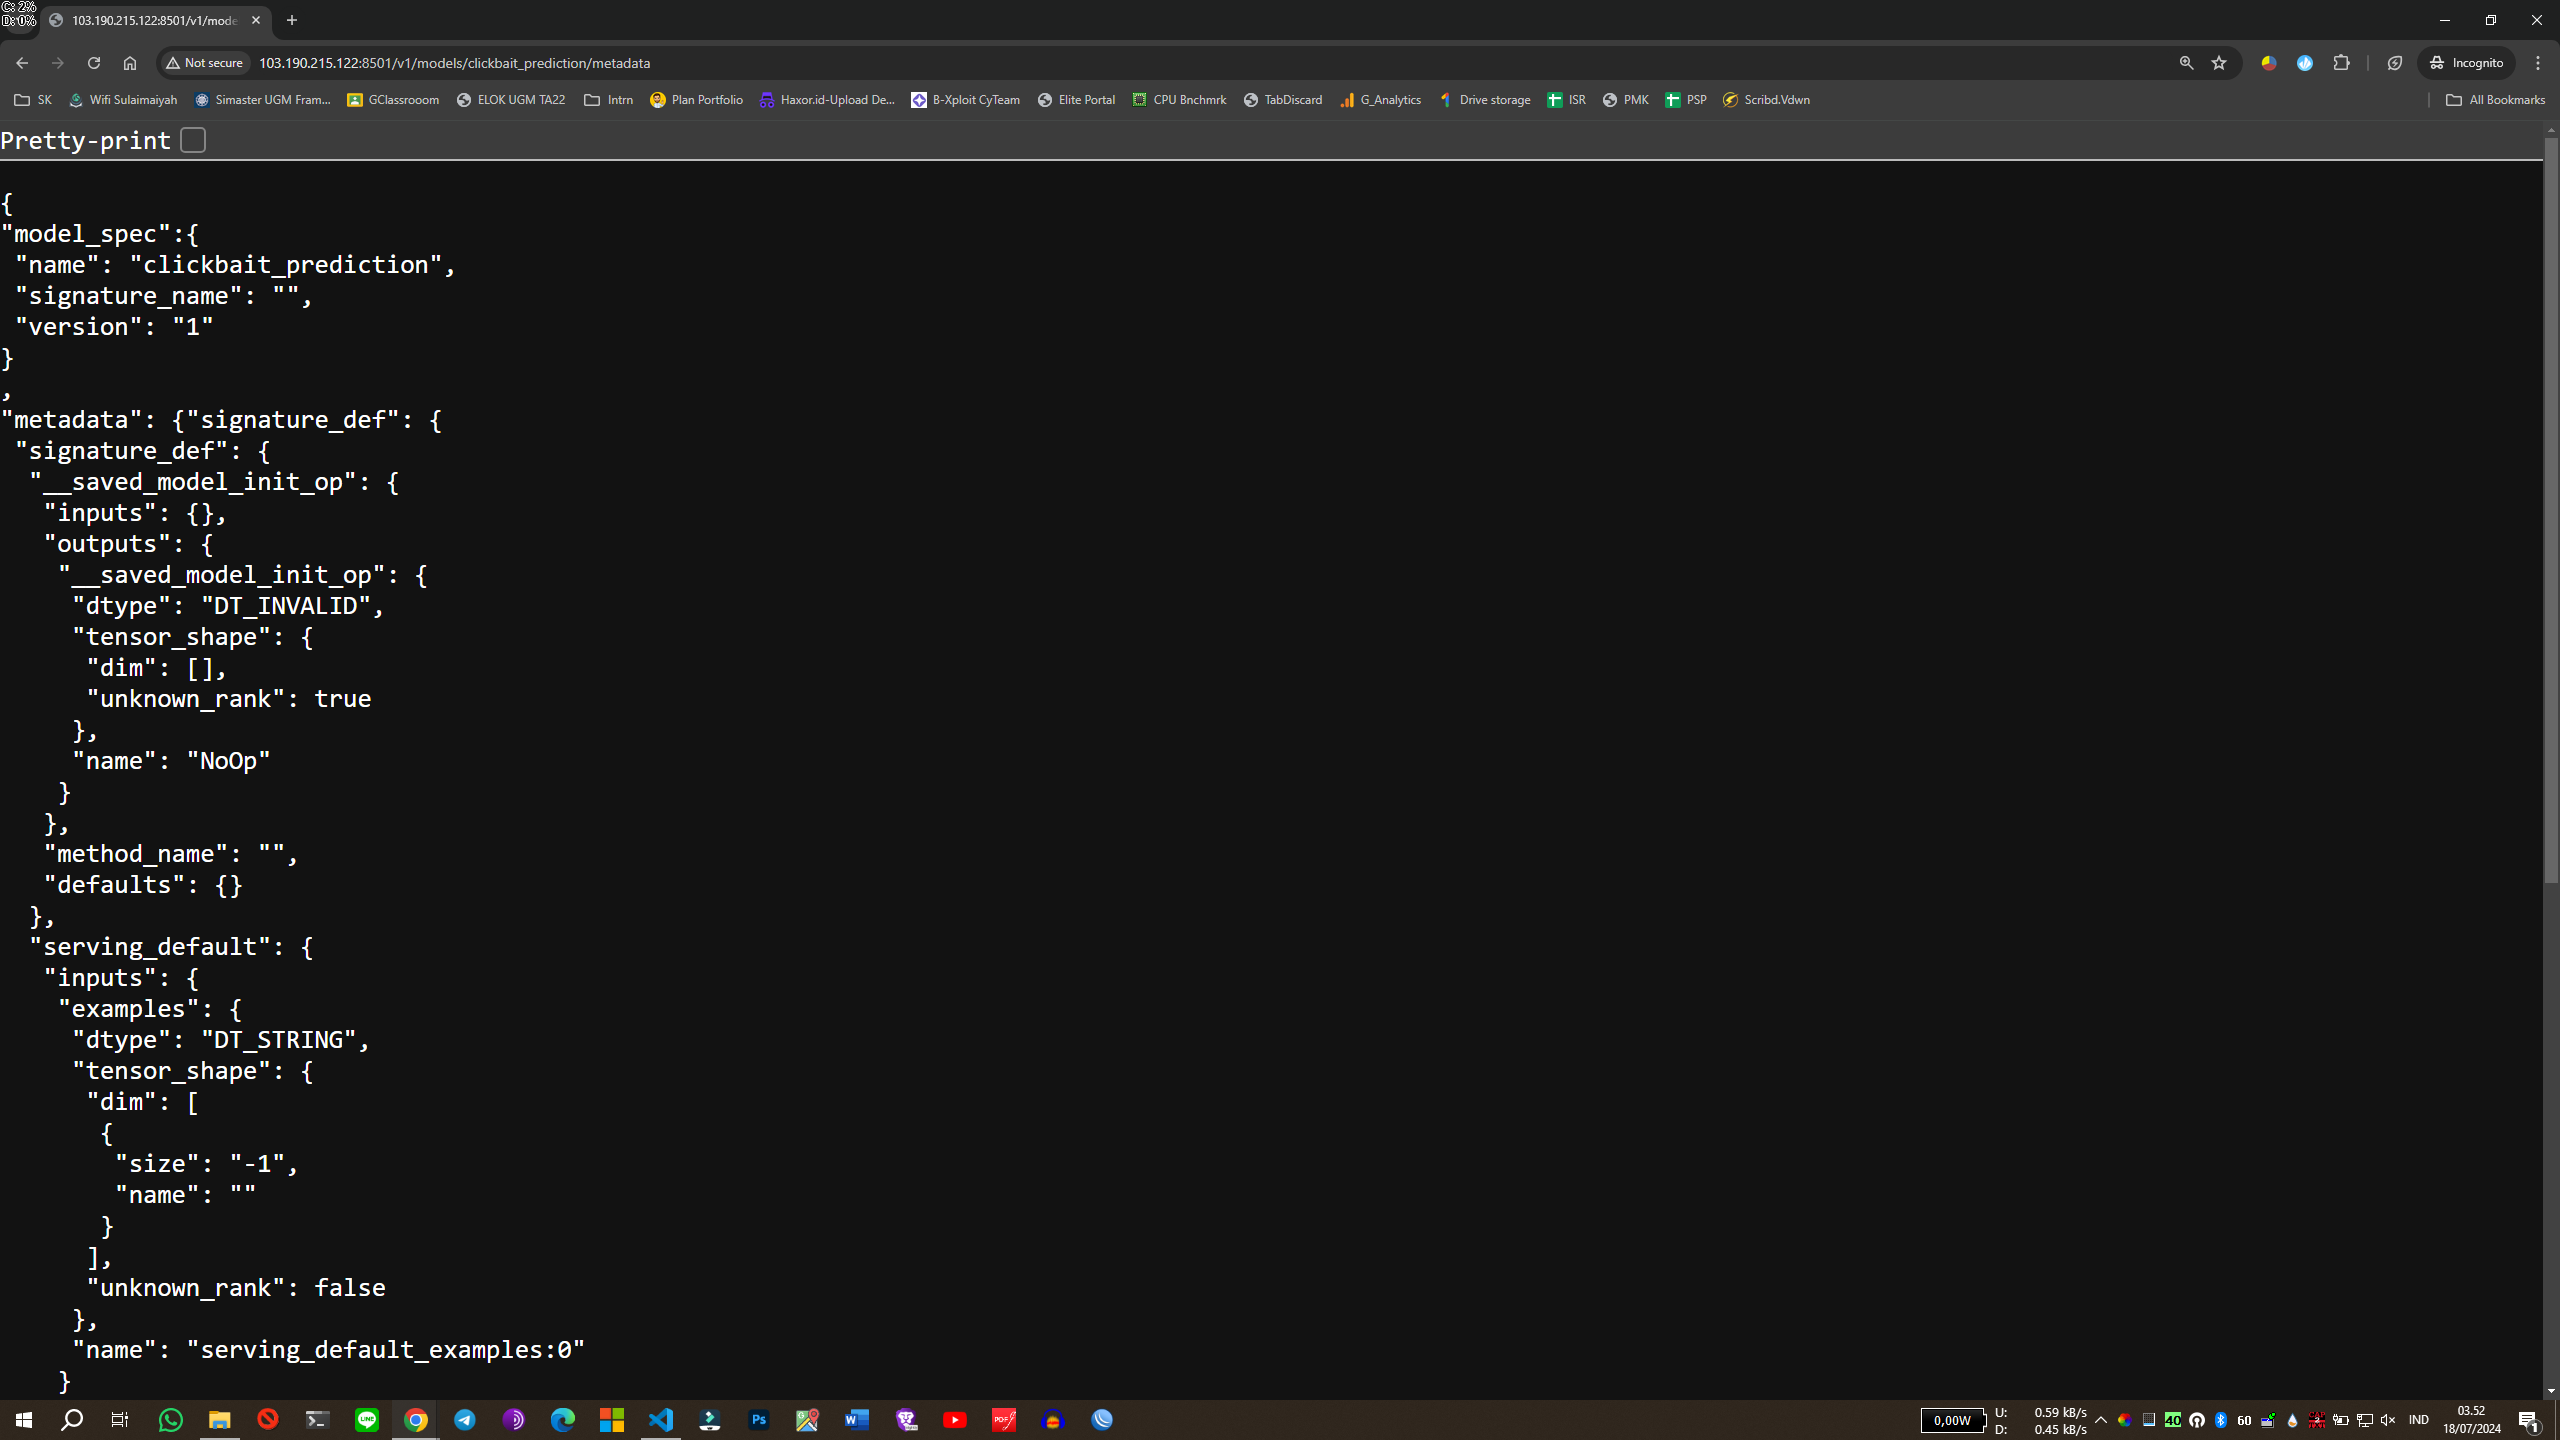Open the Extensions puzzle icon

[x=2341, y=63]
